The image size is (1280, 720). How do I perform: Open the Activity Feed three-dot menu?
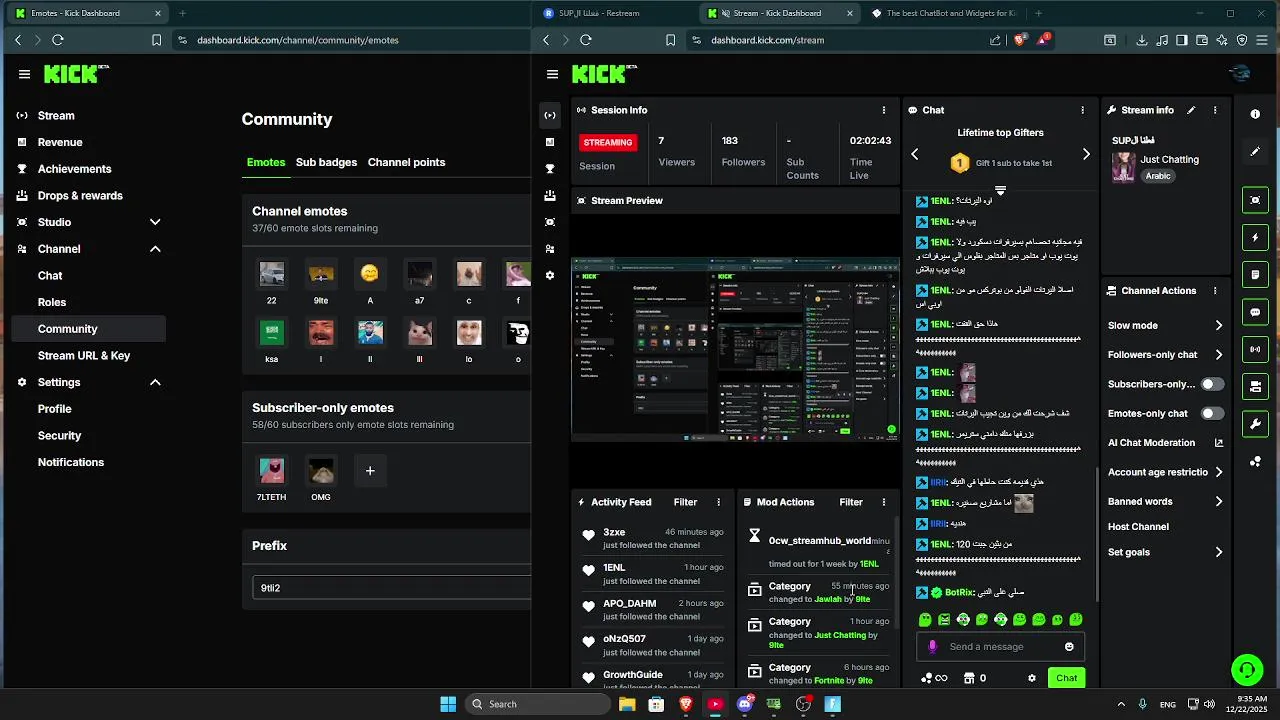pyautogui.click(x=718, y=502)
